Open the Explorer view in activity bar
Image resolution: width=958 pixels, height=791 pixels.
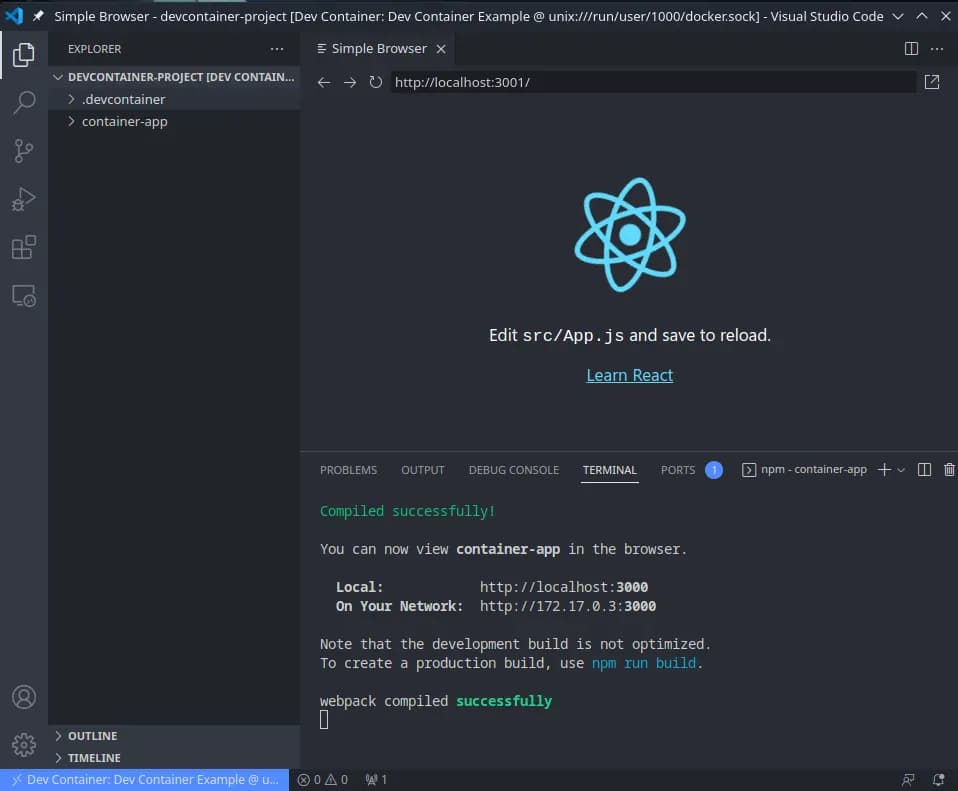pos(23,55)
